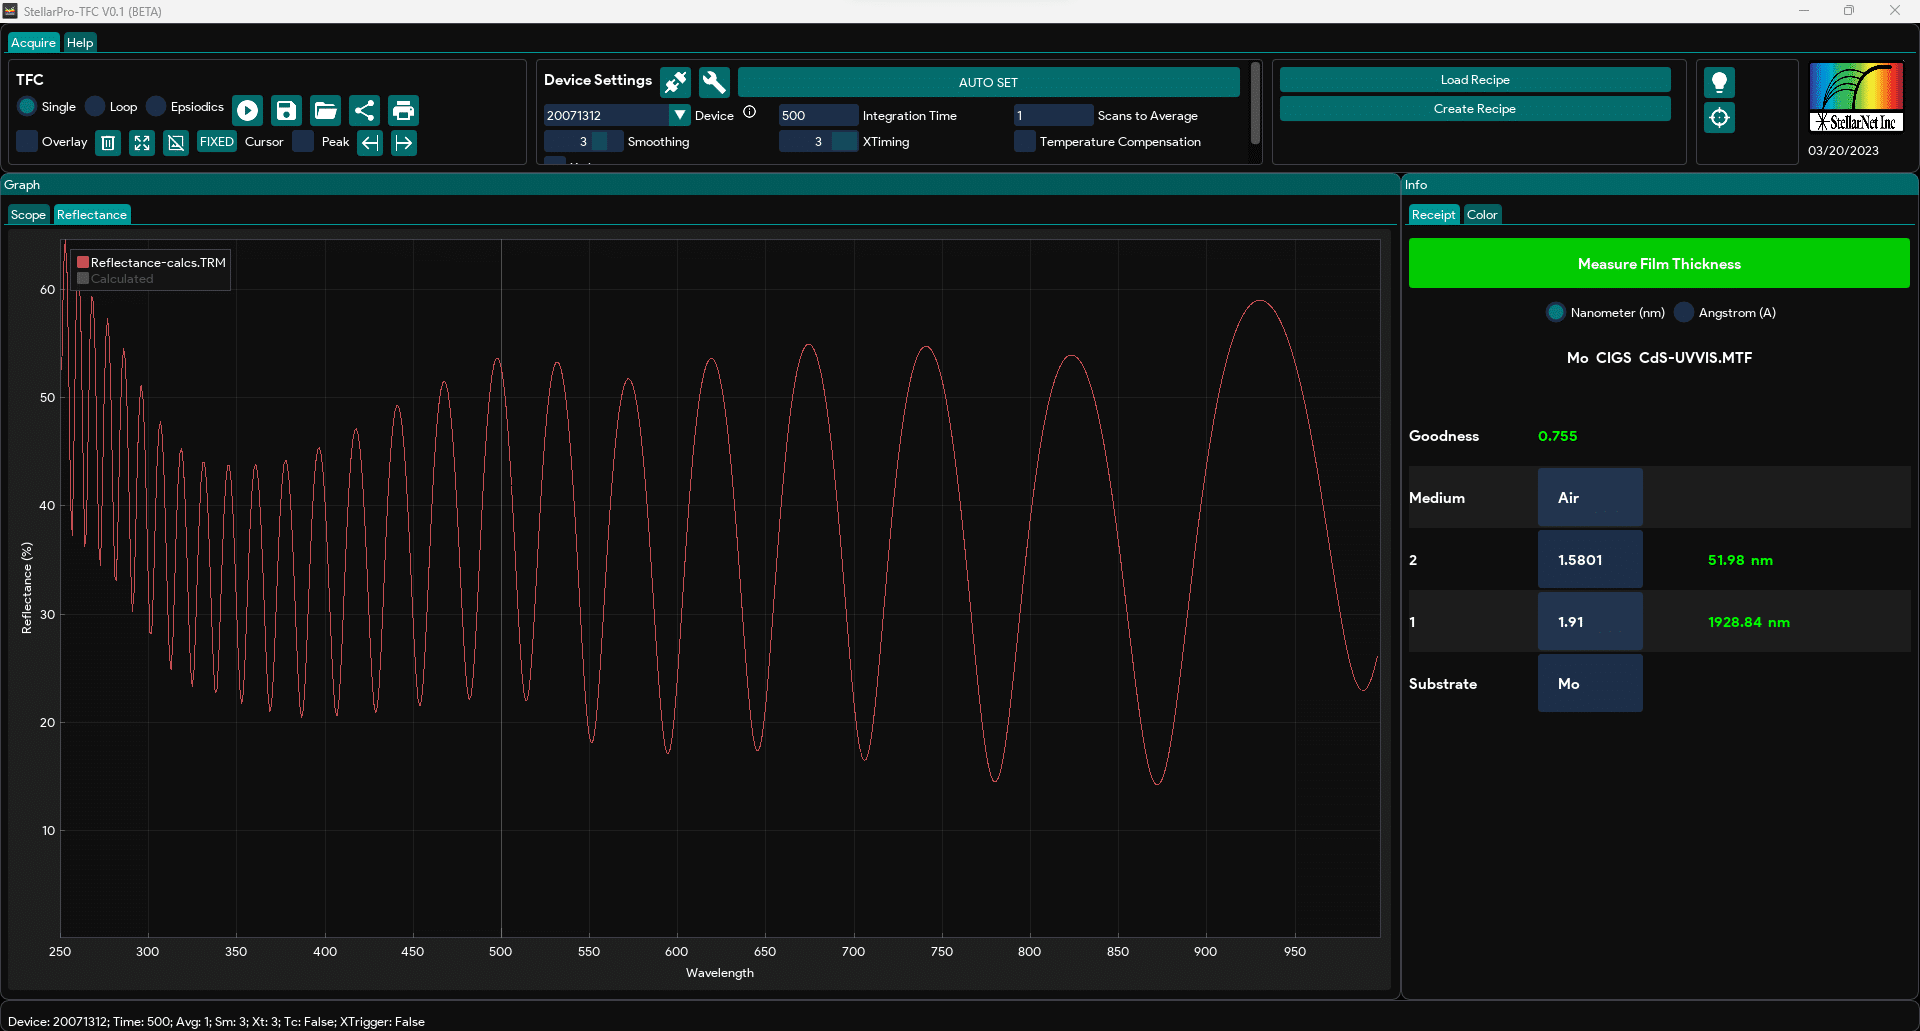Toggle Temperature Compensation checkbox
1920x1031 pixels.
click(1024, 141)
